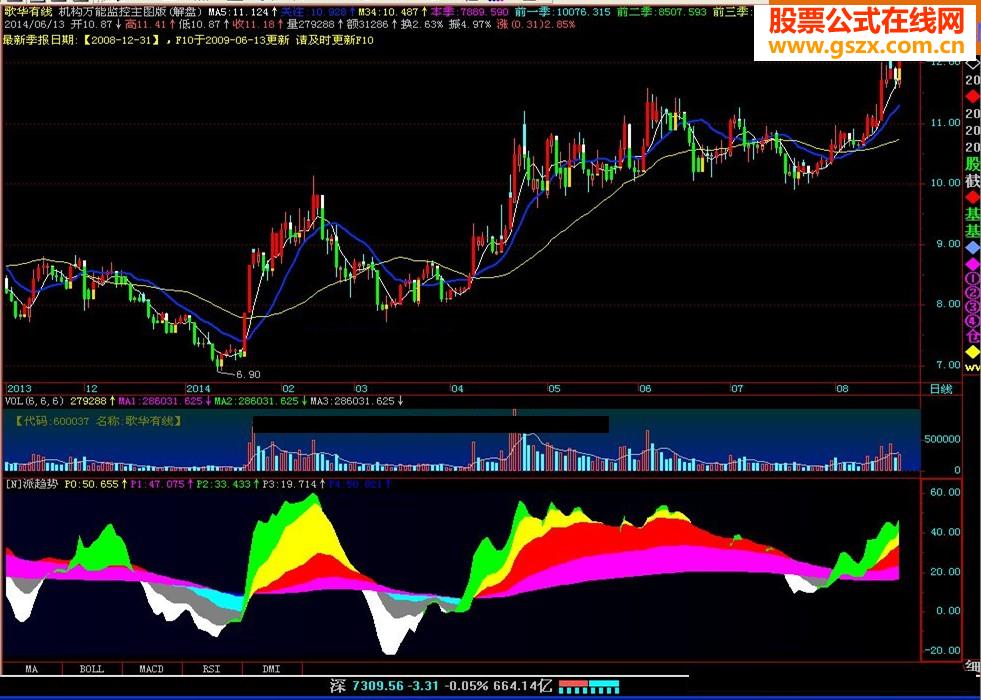Switch to the MA indicator tab

pyautogui.click(x=31, y=669)
